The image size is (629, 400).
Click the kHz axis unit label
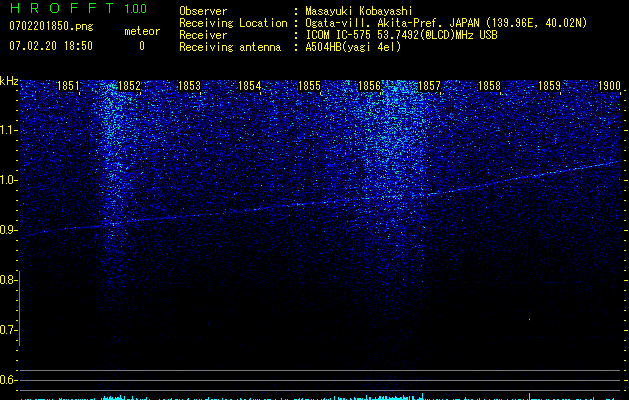(x=9, y=81)
